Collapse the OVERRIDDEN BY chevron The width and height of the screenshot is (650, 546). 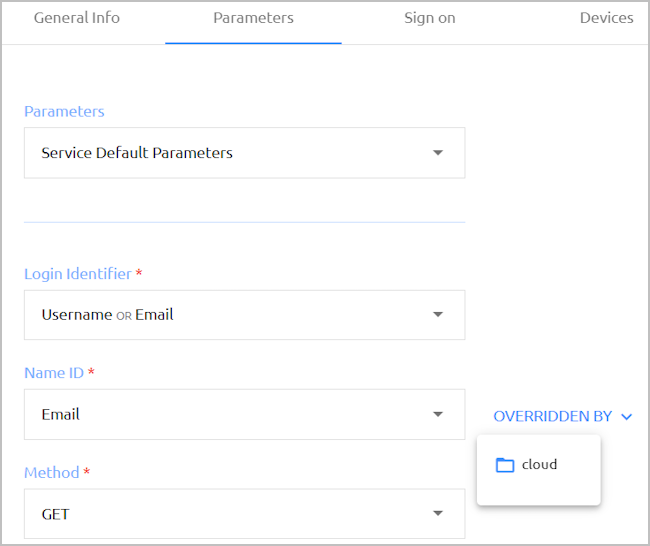point(627,417)
